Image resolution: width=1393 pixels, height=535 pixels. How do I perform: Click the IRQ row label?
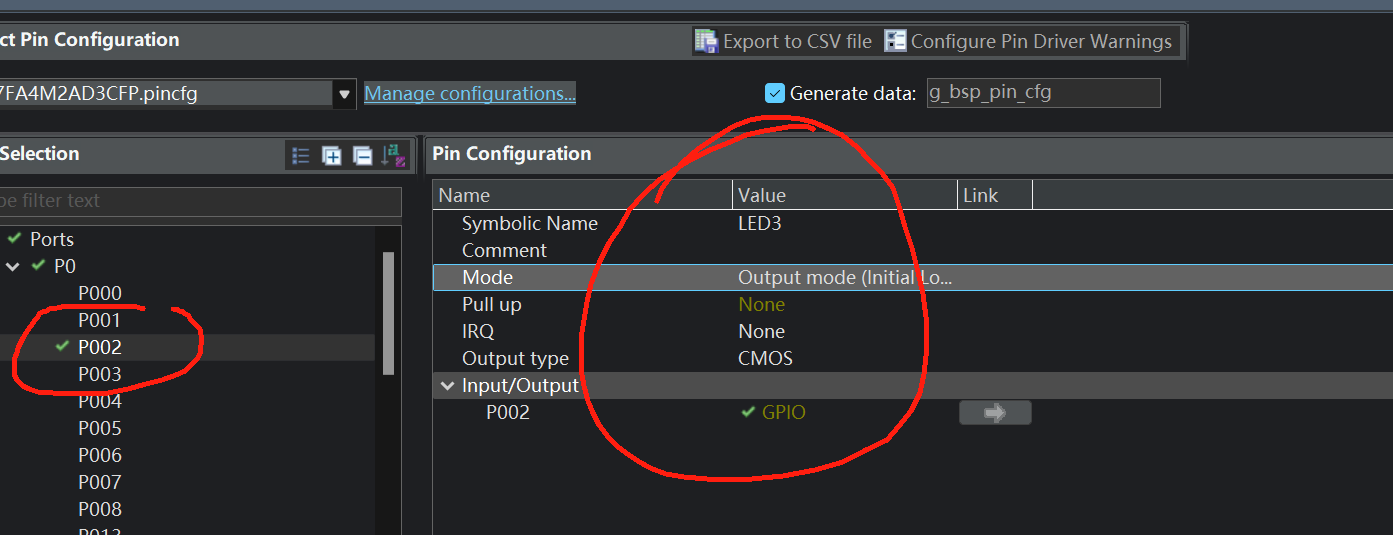click(x=478, y=331)
